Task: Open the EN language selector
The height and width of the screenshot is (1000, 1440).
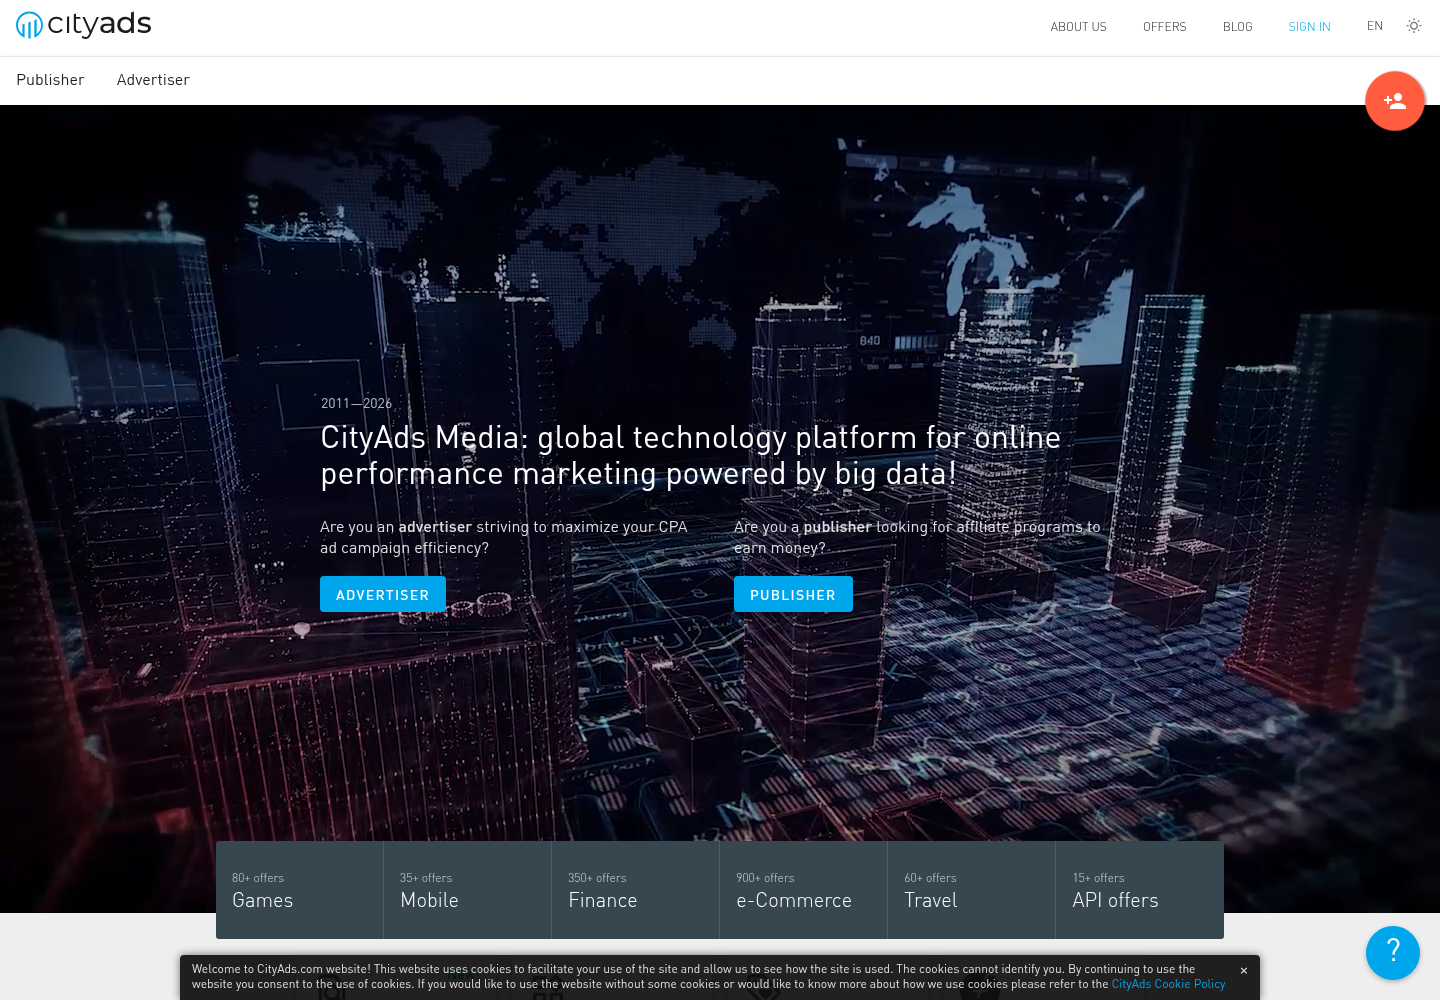Action: point(1375,26)
